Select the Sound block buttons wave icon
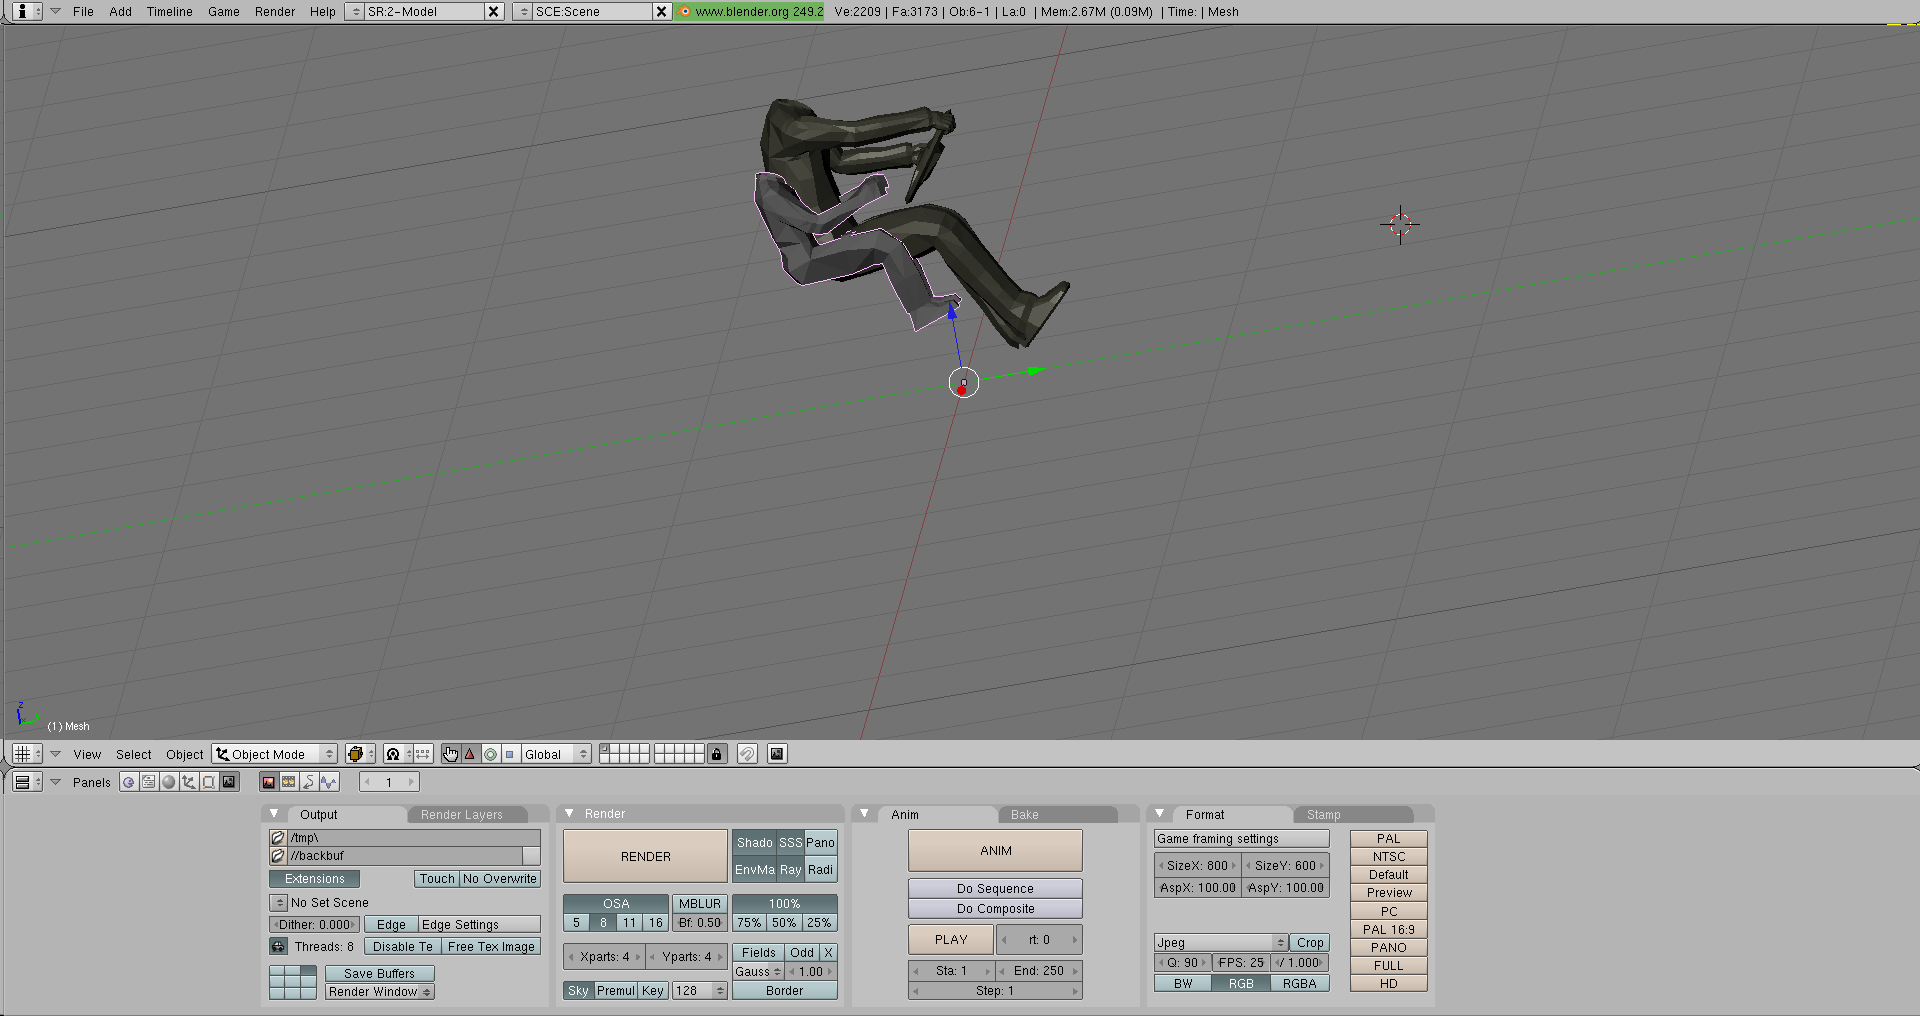 [329, 782]
